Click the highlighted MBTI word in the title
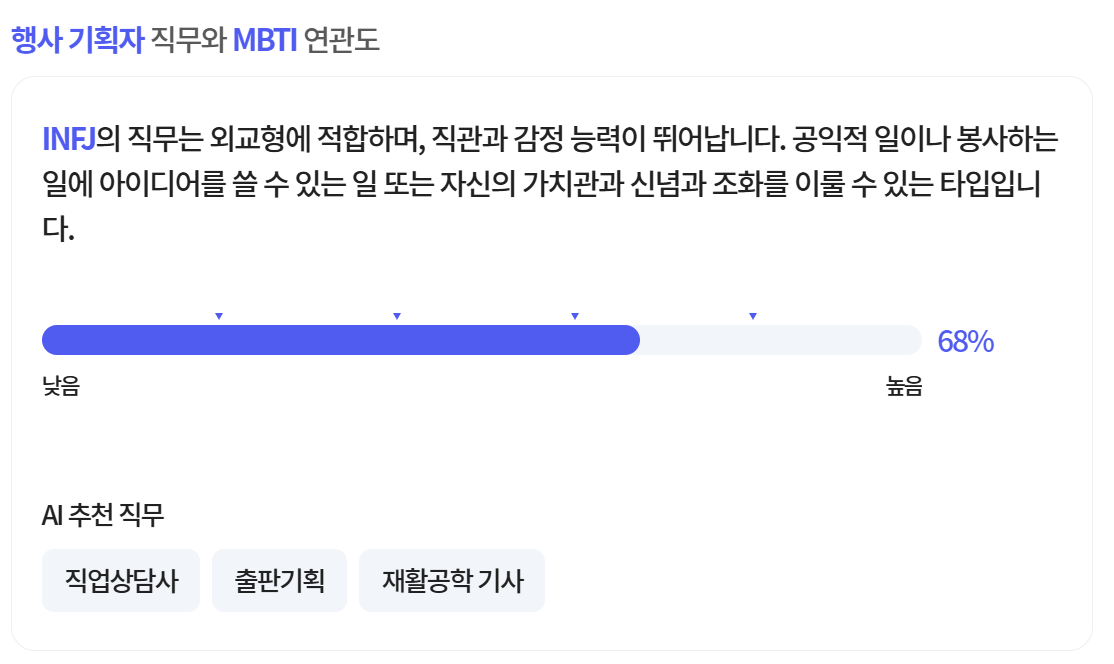The image size is (1114, 664). [265, 40]
